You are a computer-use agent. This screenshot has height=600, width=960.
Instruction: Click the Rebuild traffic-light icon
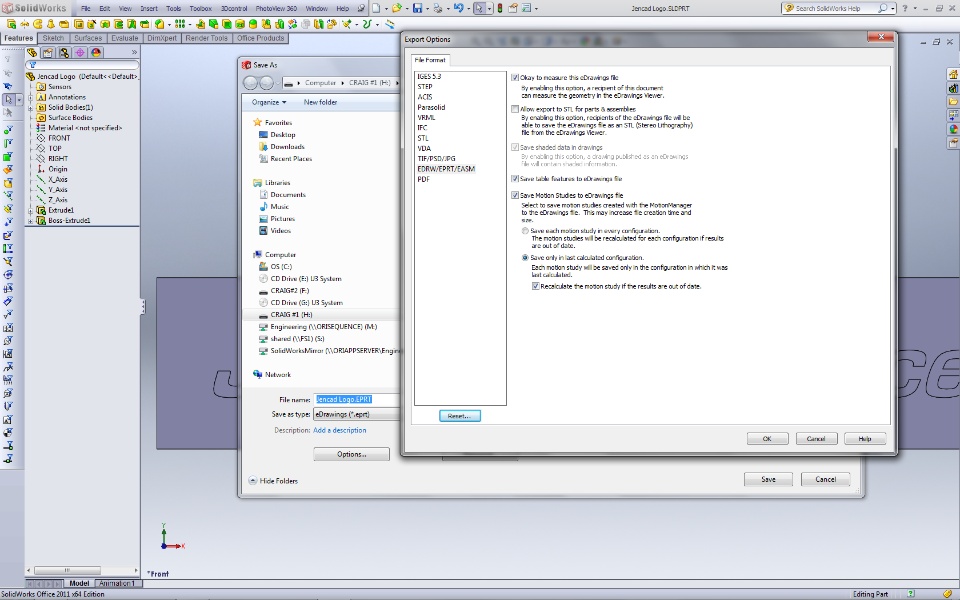click(x=500, y=8)
